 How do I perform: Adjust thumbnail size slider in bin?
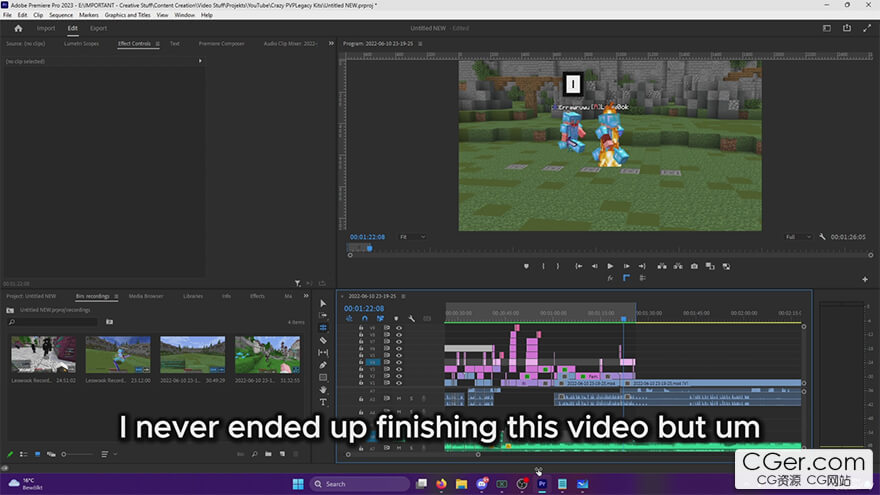77,454
